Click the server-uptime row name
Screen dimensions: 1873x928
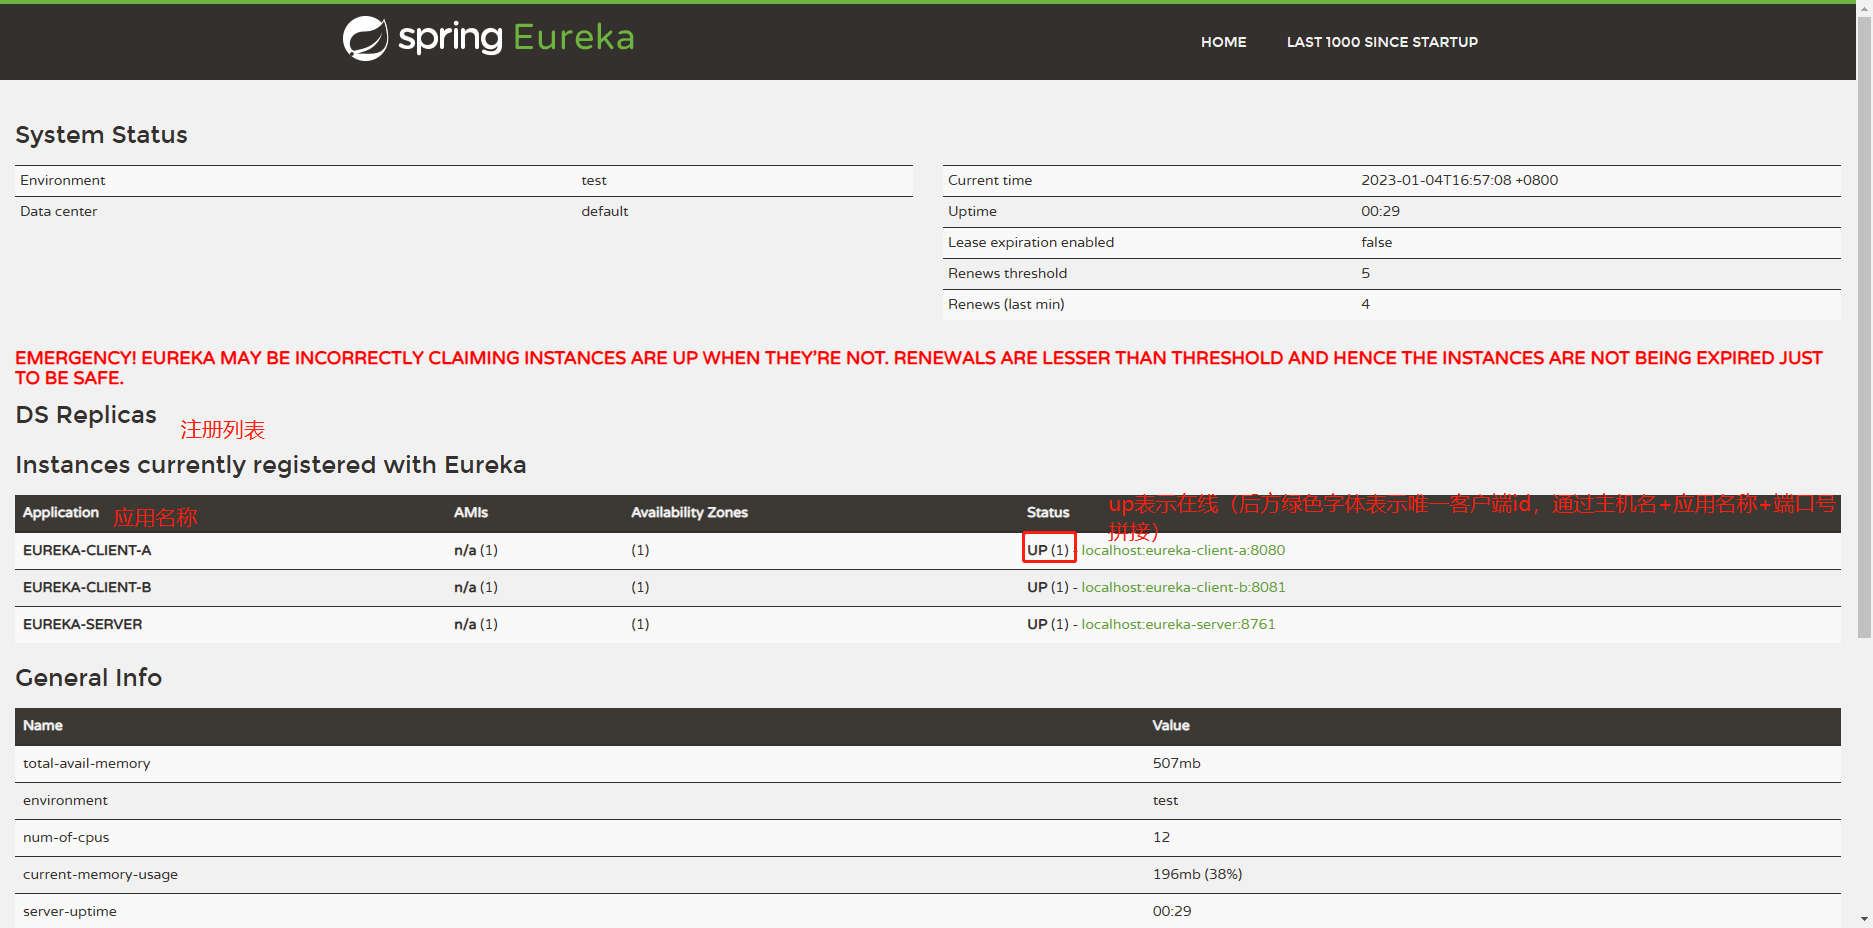pos(70,911)
